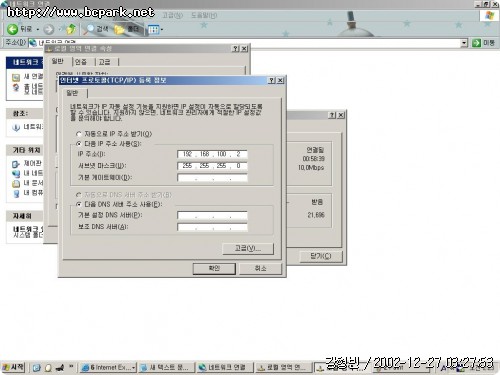Viewport: 500px width, 375px height.
Task: Click Internet Explorer quick launch icon
Action: (x=37, y=368)
